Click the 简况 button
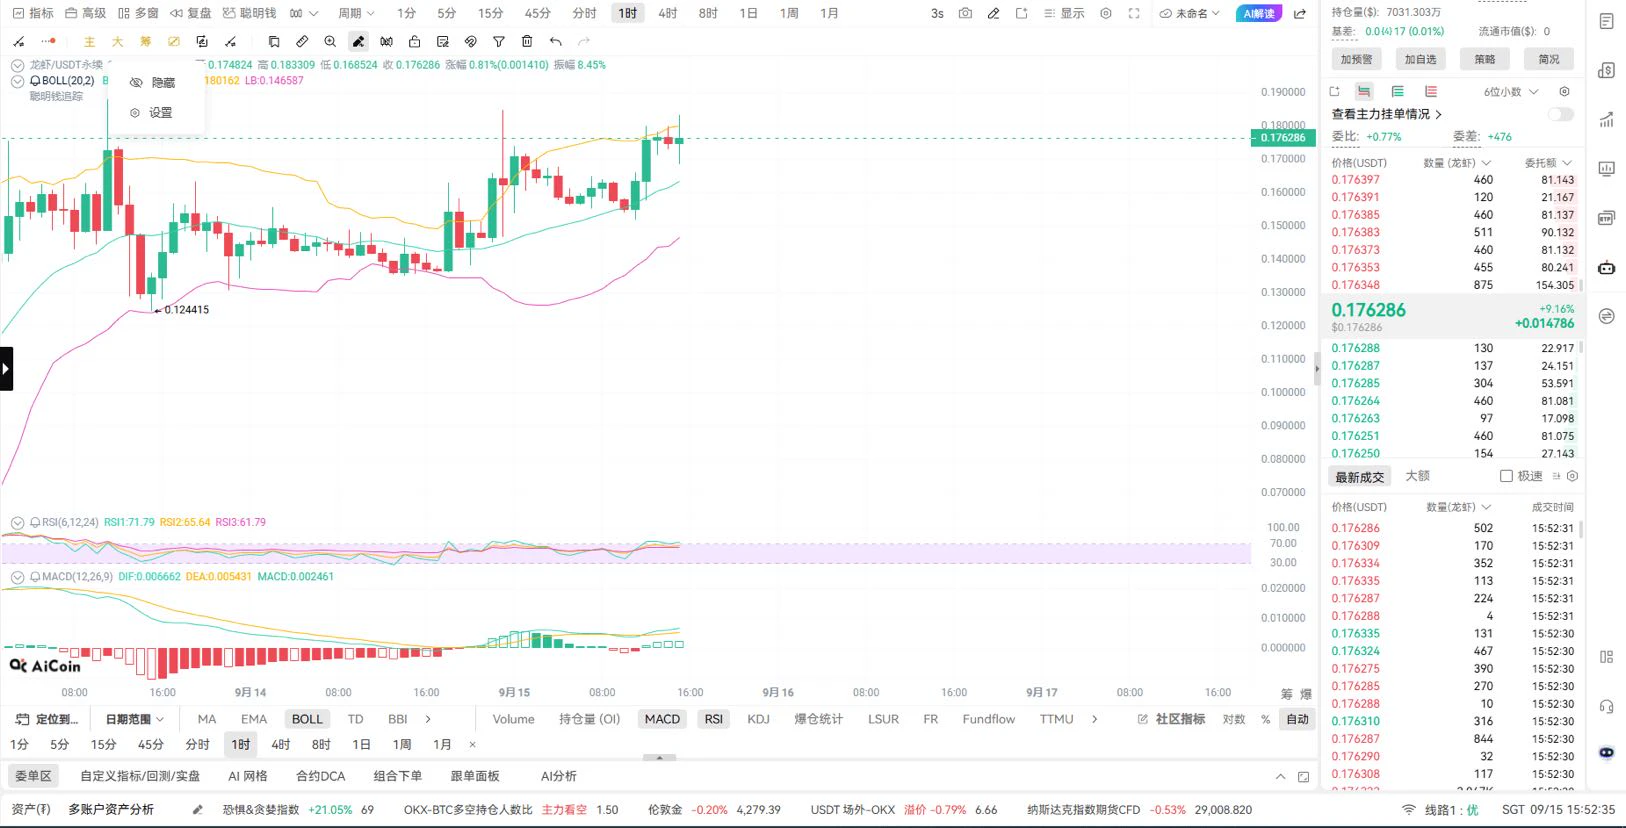This screenshot has height=828, width=1626. [1549, 59]
